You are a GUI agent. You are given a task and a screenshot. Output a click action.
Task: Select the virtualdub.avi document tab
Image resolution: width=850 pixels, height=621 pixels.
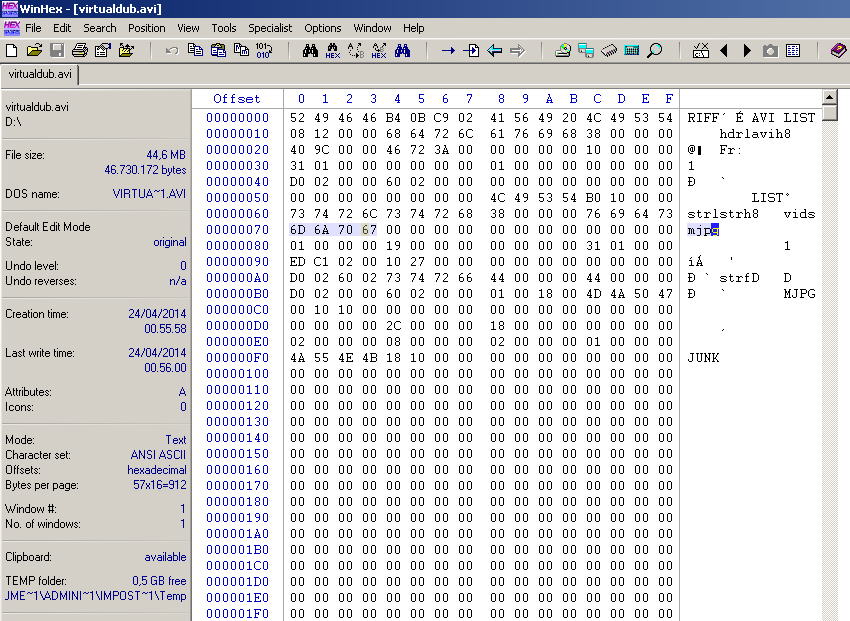pyautogui.click(x=40, y=74)
